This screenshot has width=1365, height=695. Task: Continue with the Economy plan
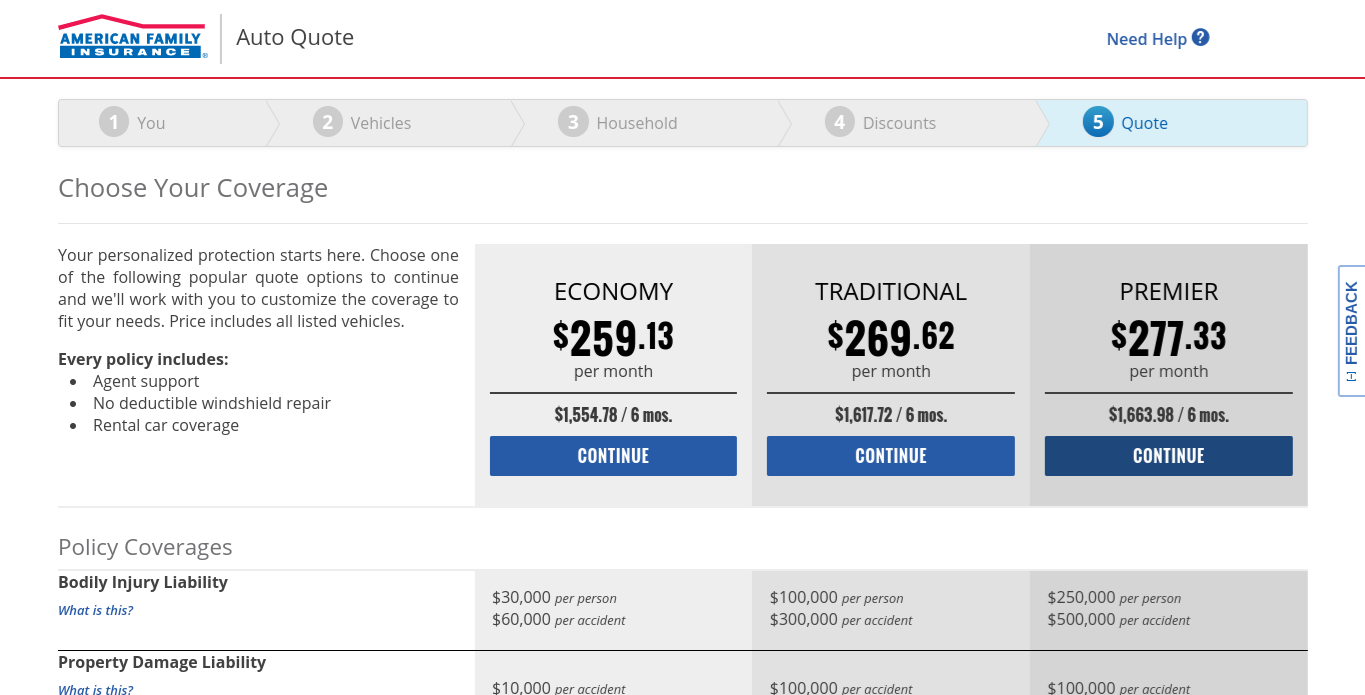tap(613, 455)
